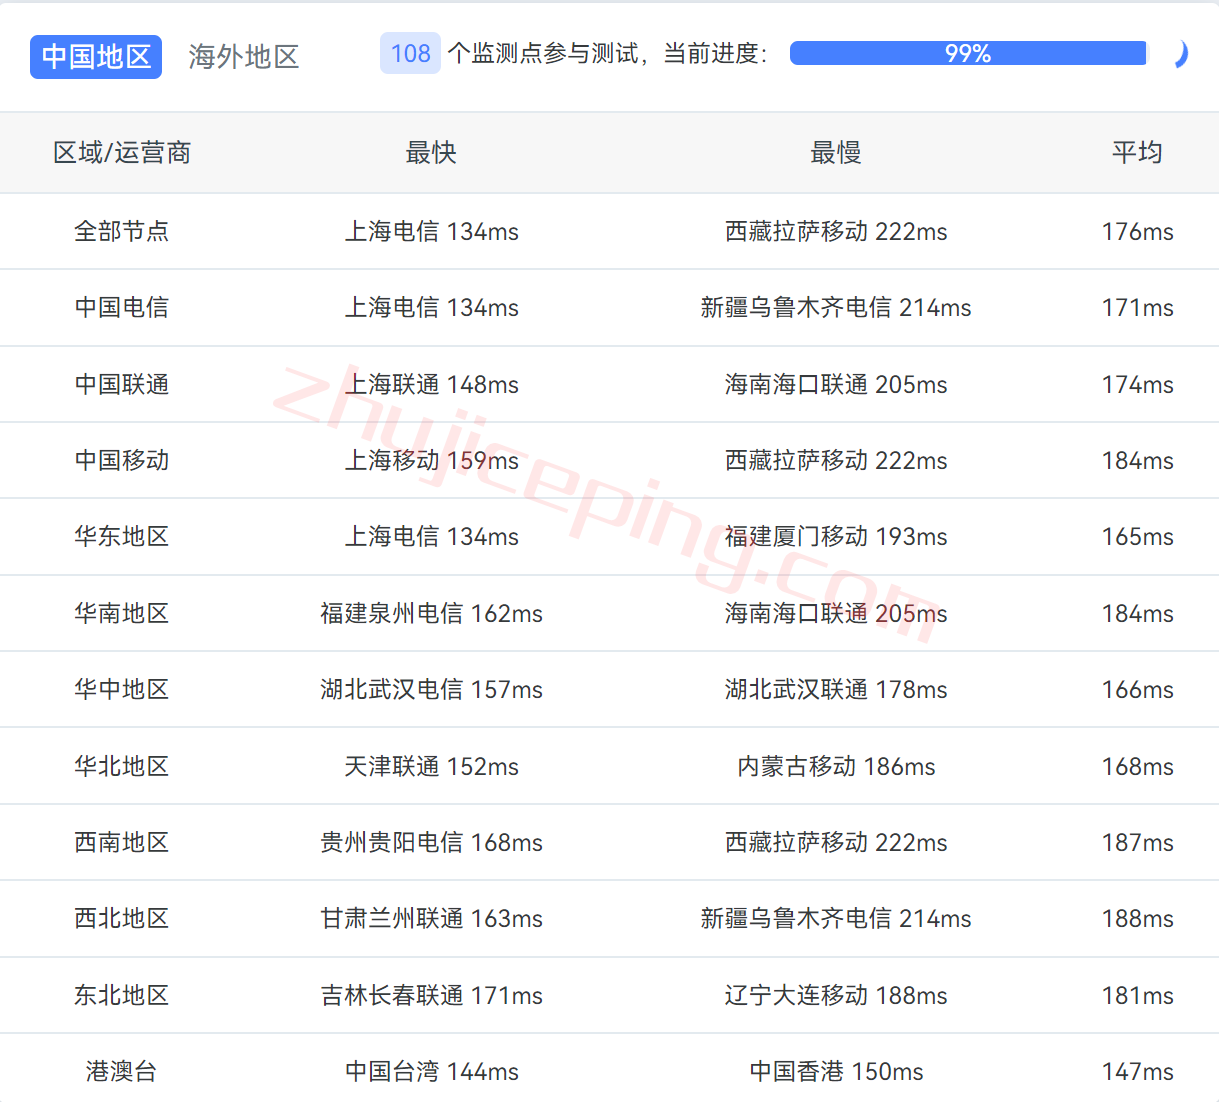Select the 西南地区 row label

click(122, 843)
